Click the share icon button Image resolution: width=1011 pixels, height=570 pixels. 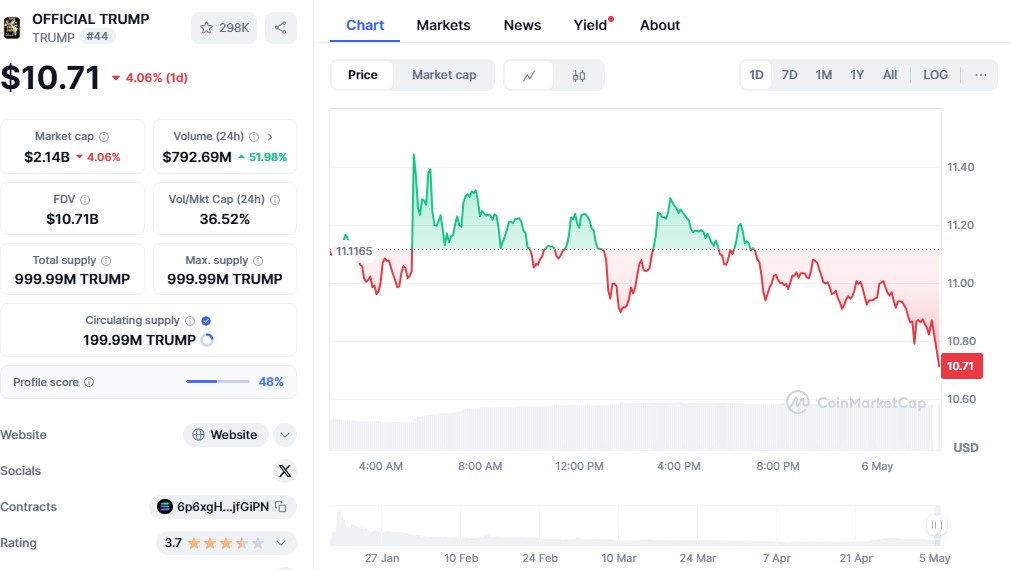click(x=281, y=28)
